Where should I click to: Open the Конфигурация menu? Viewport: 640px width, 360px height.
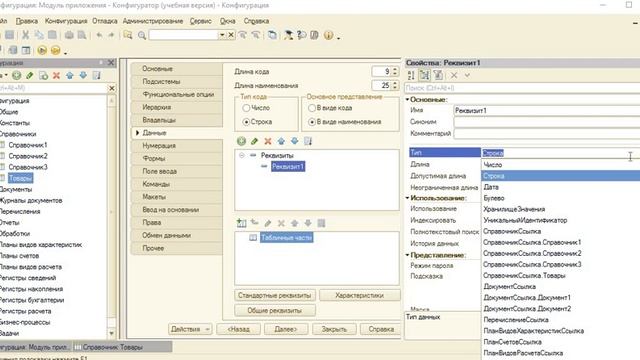pyautogui.click(x=66, y=21)
